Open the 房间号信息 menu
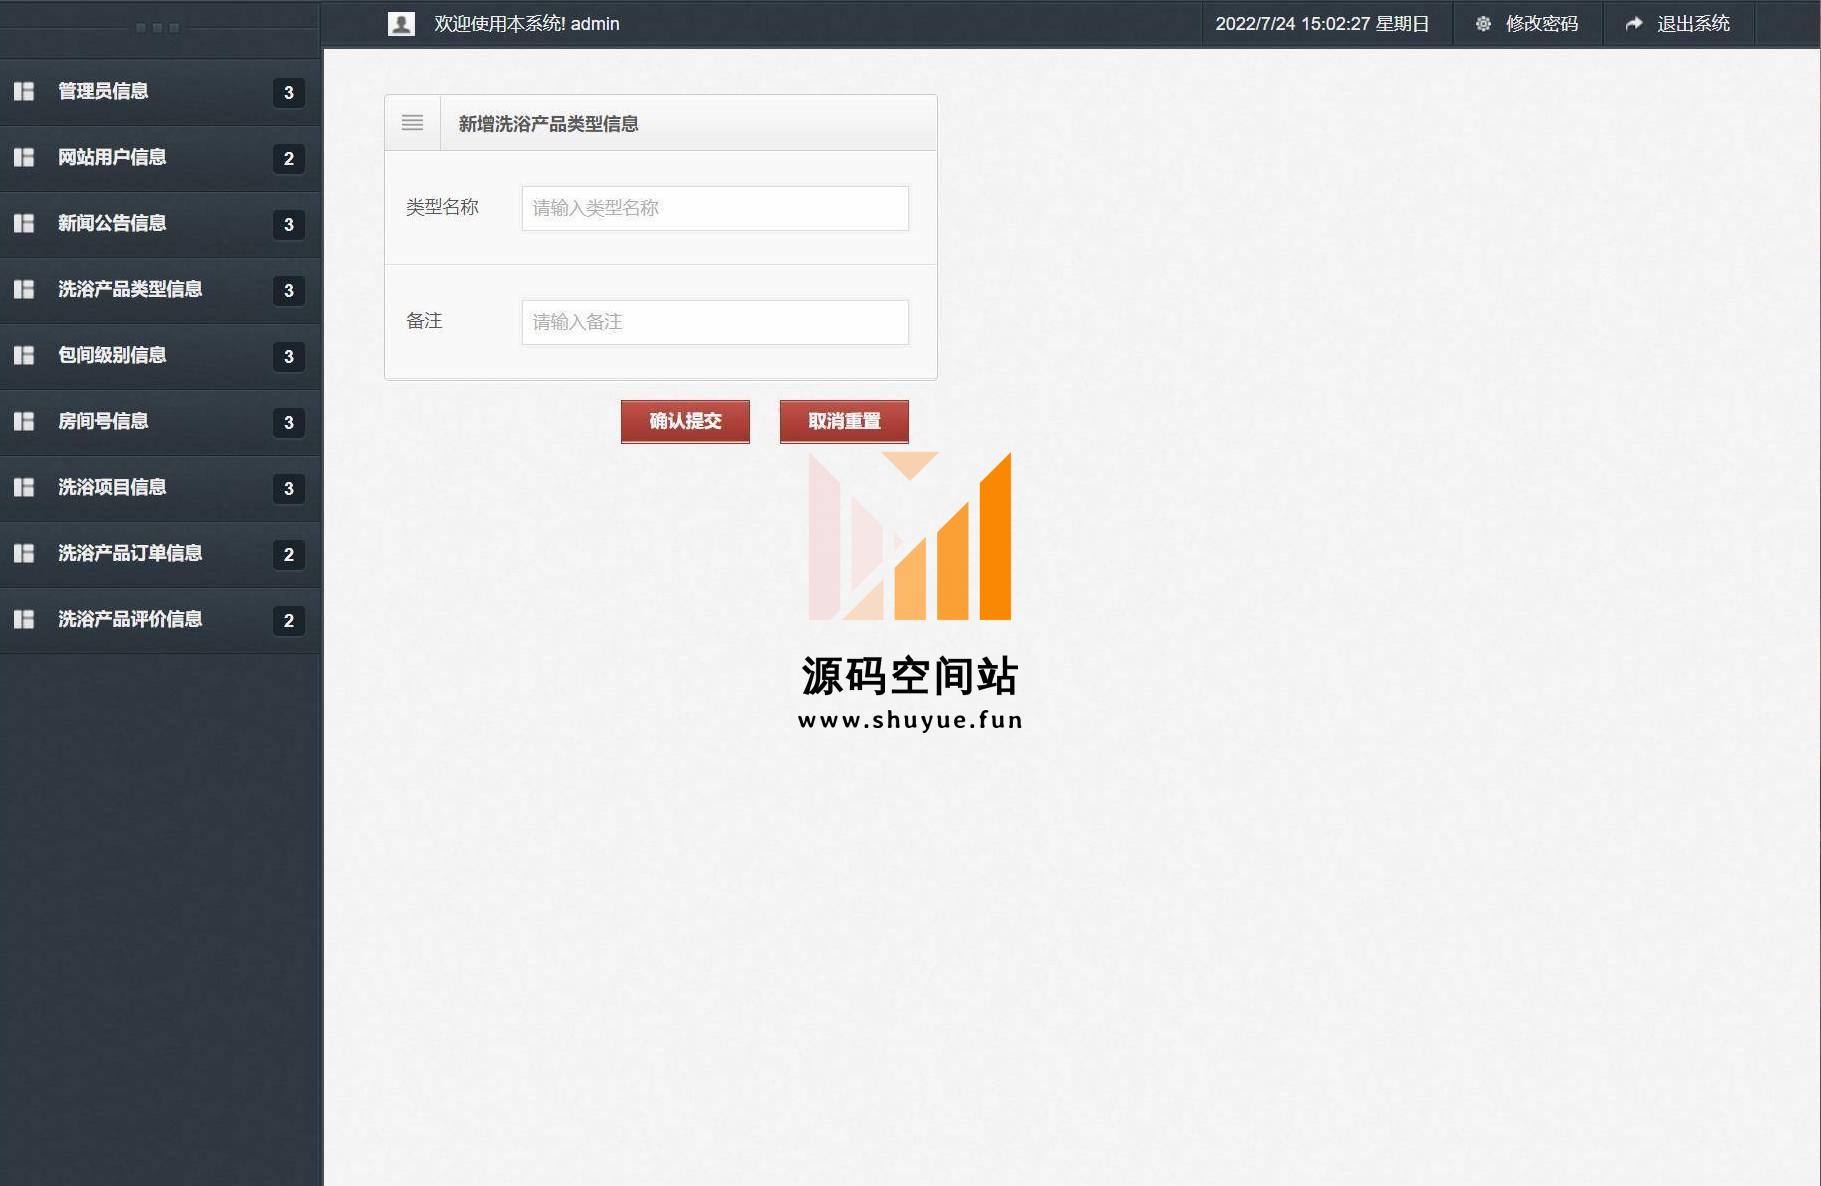Image resolution: width=1821 pixels, height=1186 pixels. point(160,422)
